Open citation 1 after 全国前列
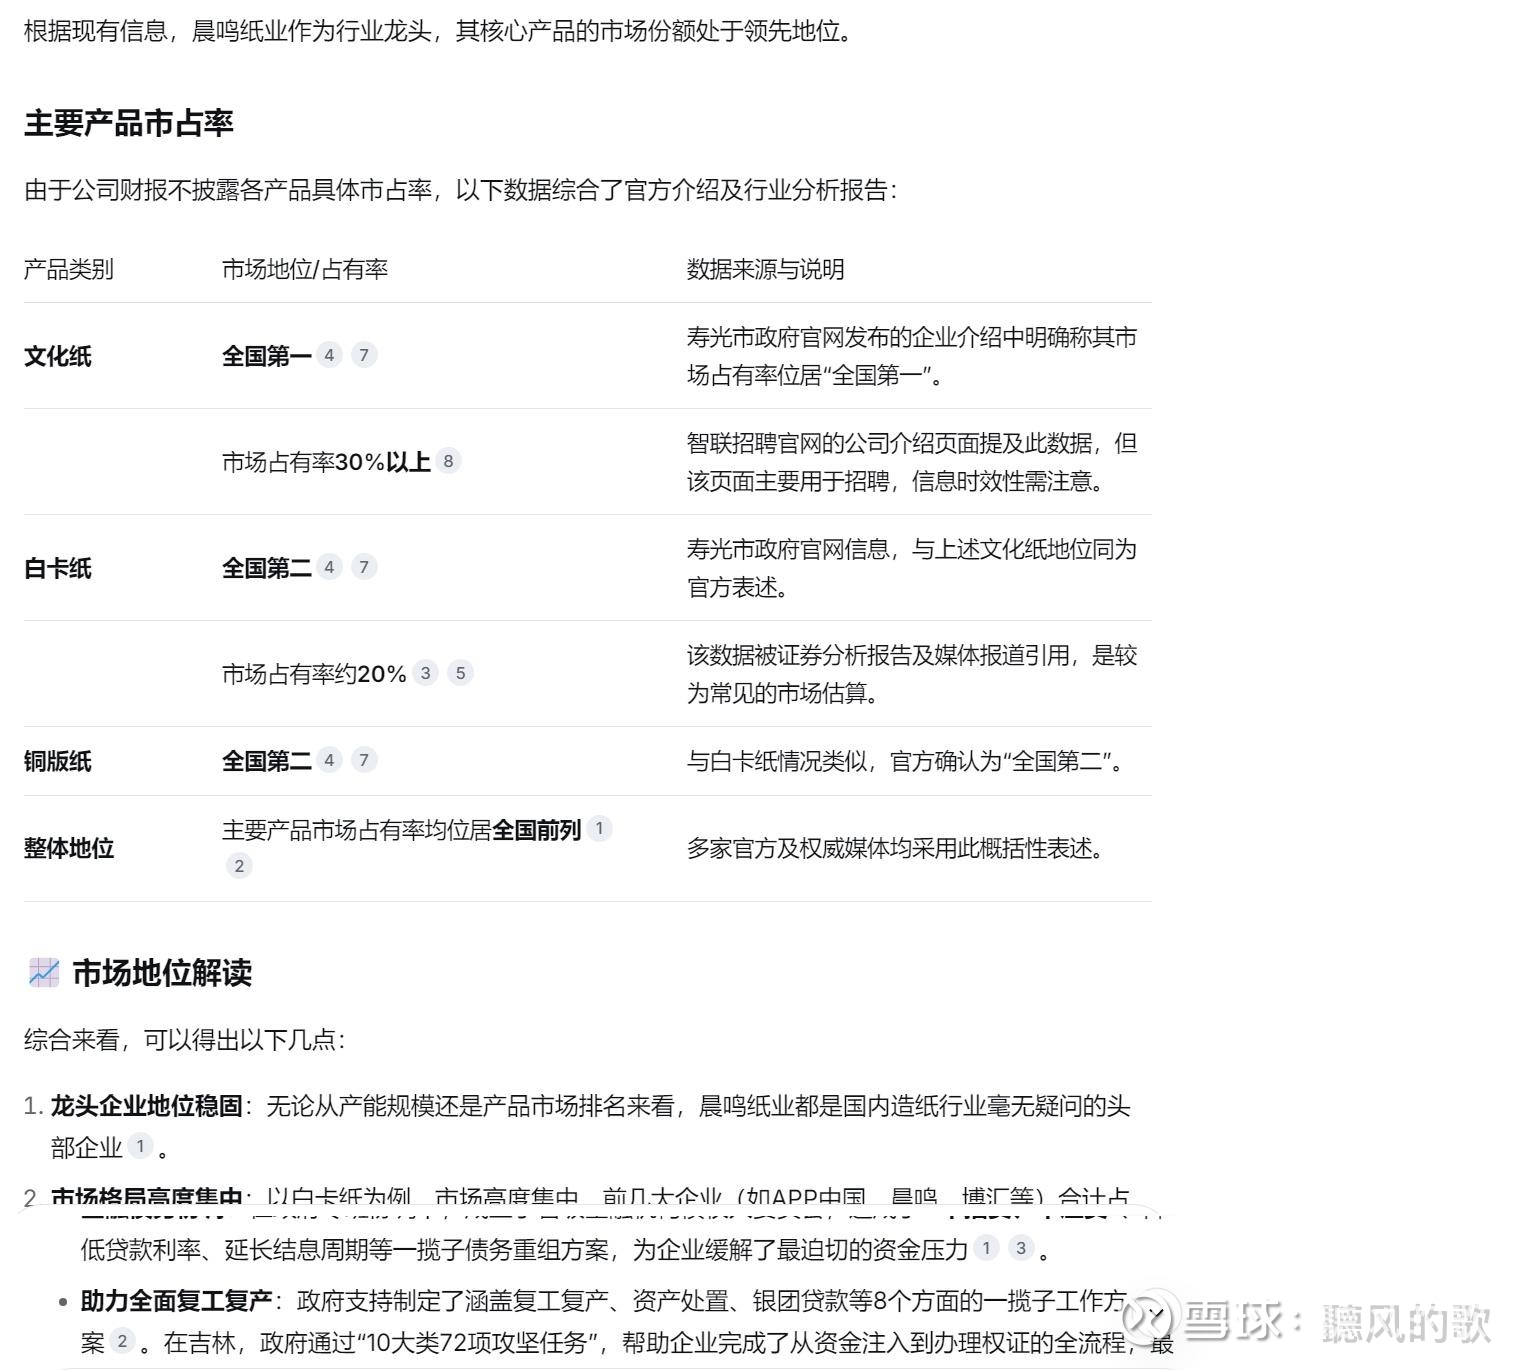This screenshot has height=1370, width=1536. 599,828
